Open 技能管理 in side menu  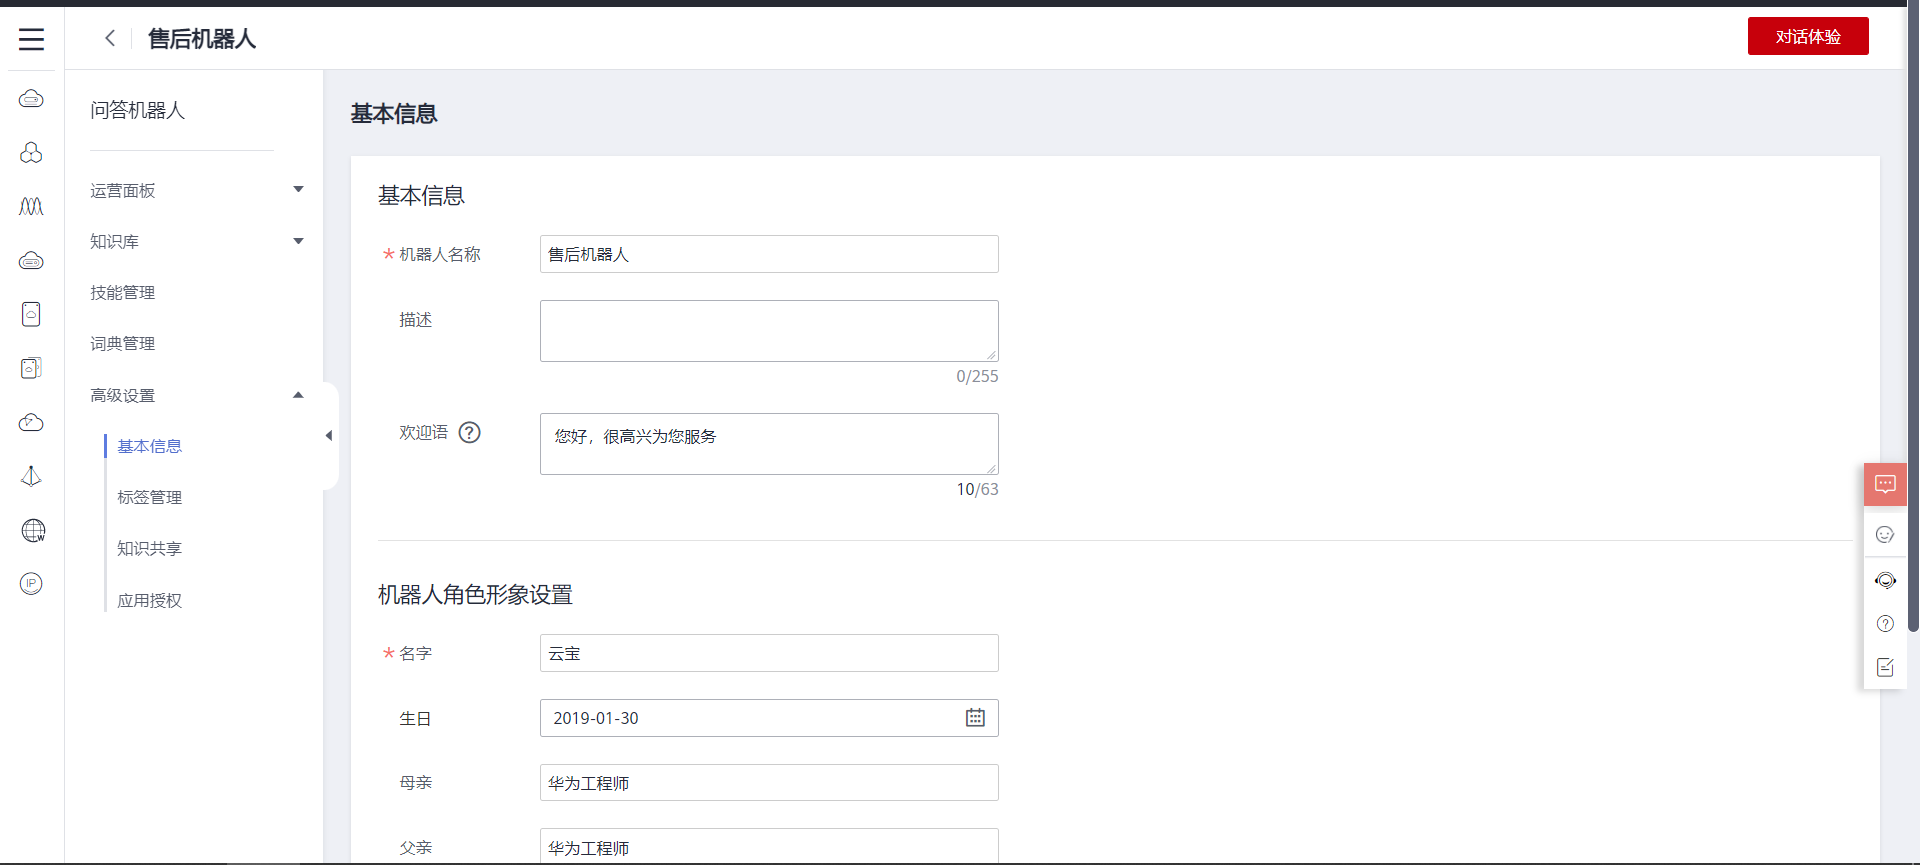click(122, 293)
